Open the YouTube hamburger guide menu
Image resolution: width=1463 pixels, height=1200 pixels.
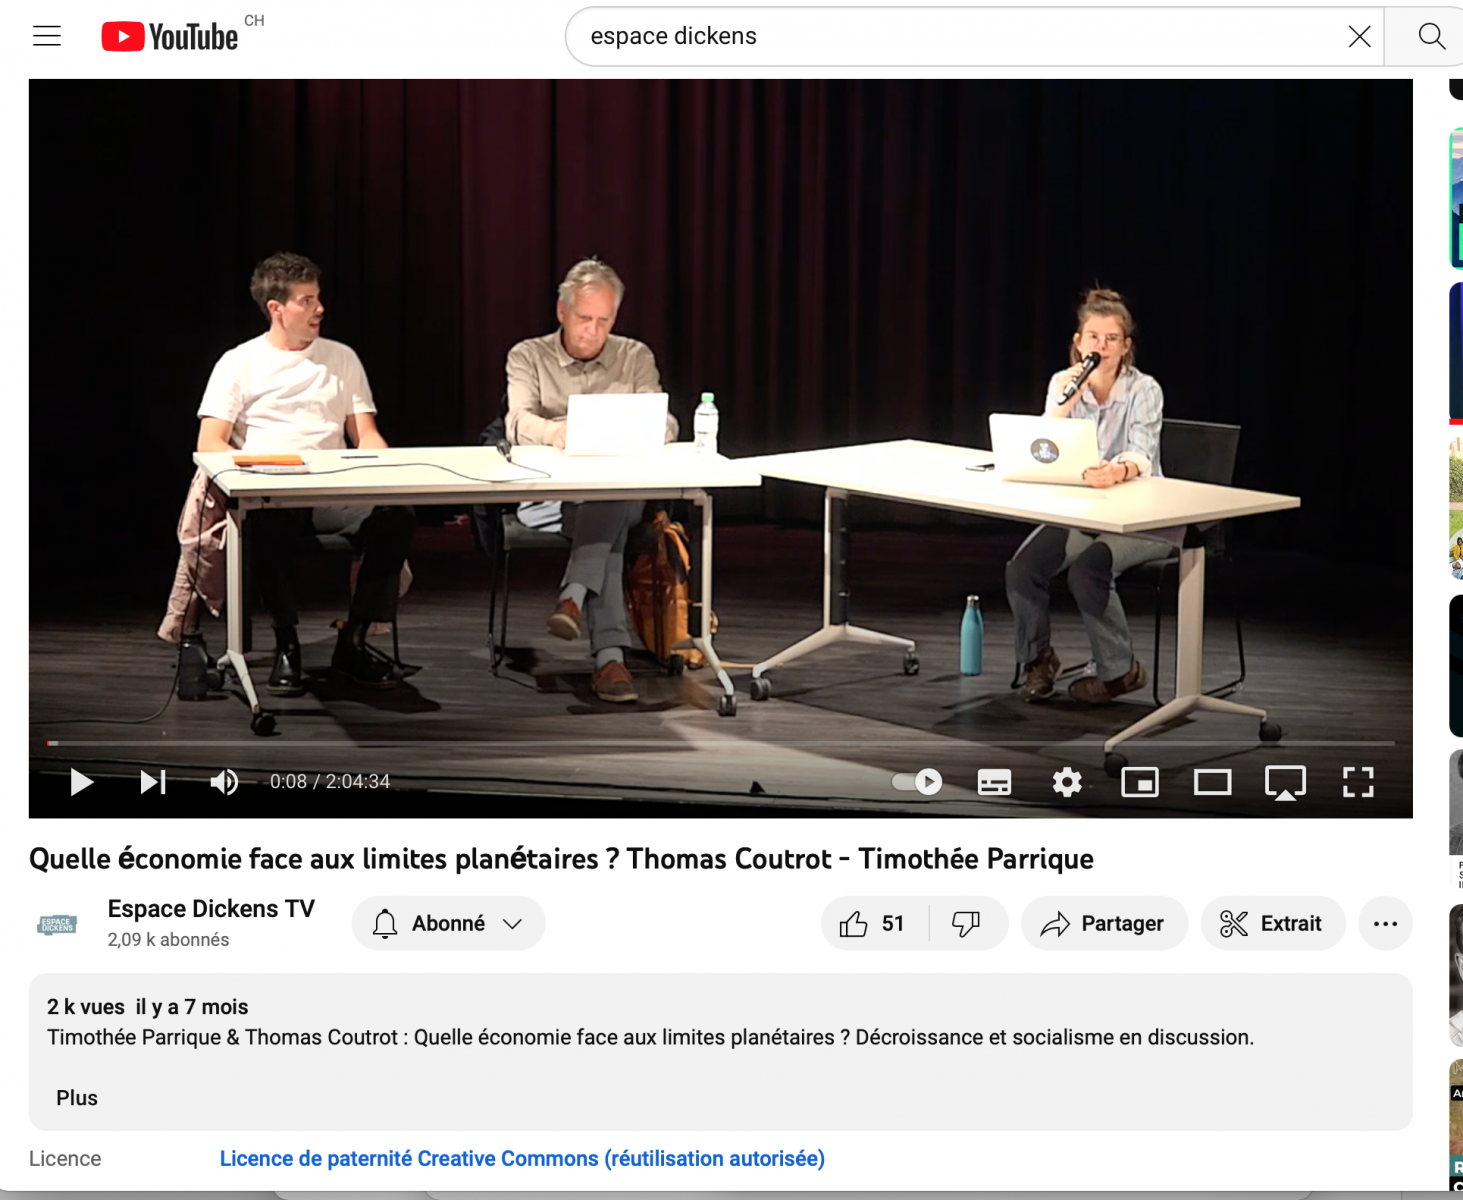click(47, 37)
